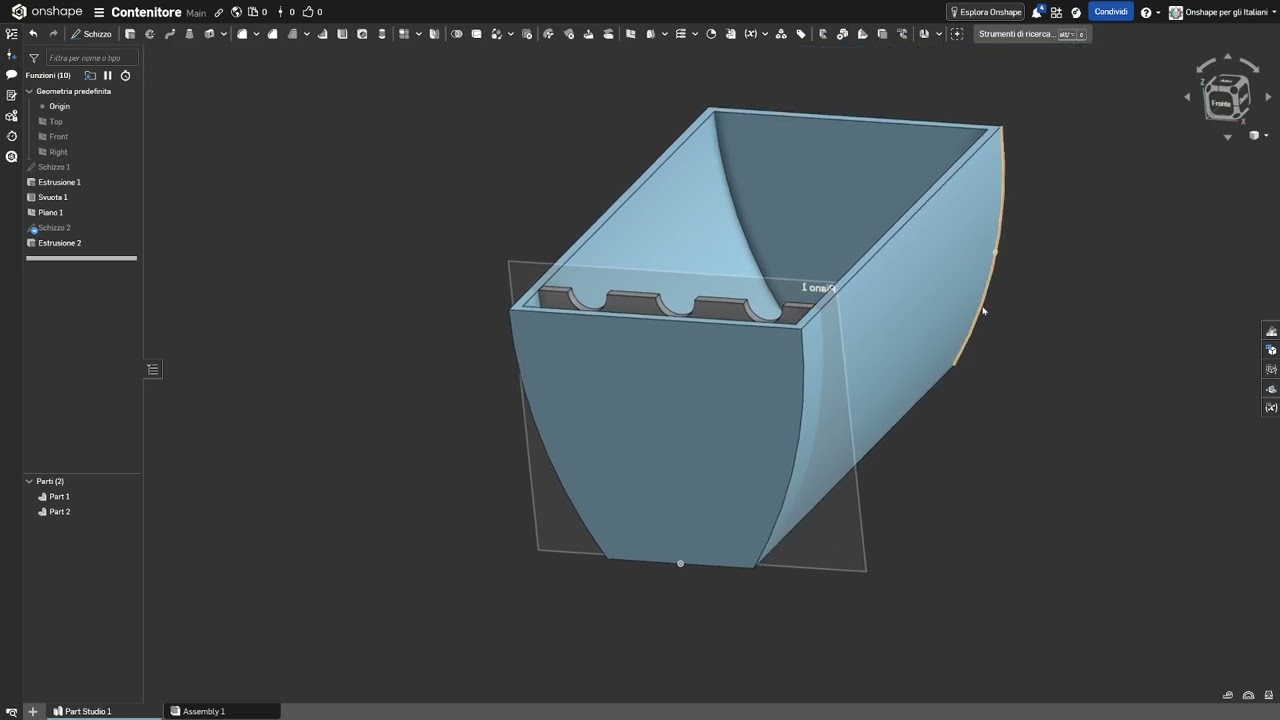
Task: Open the mass properties pie icon
Action: (711, 34)
